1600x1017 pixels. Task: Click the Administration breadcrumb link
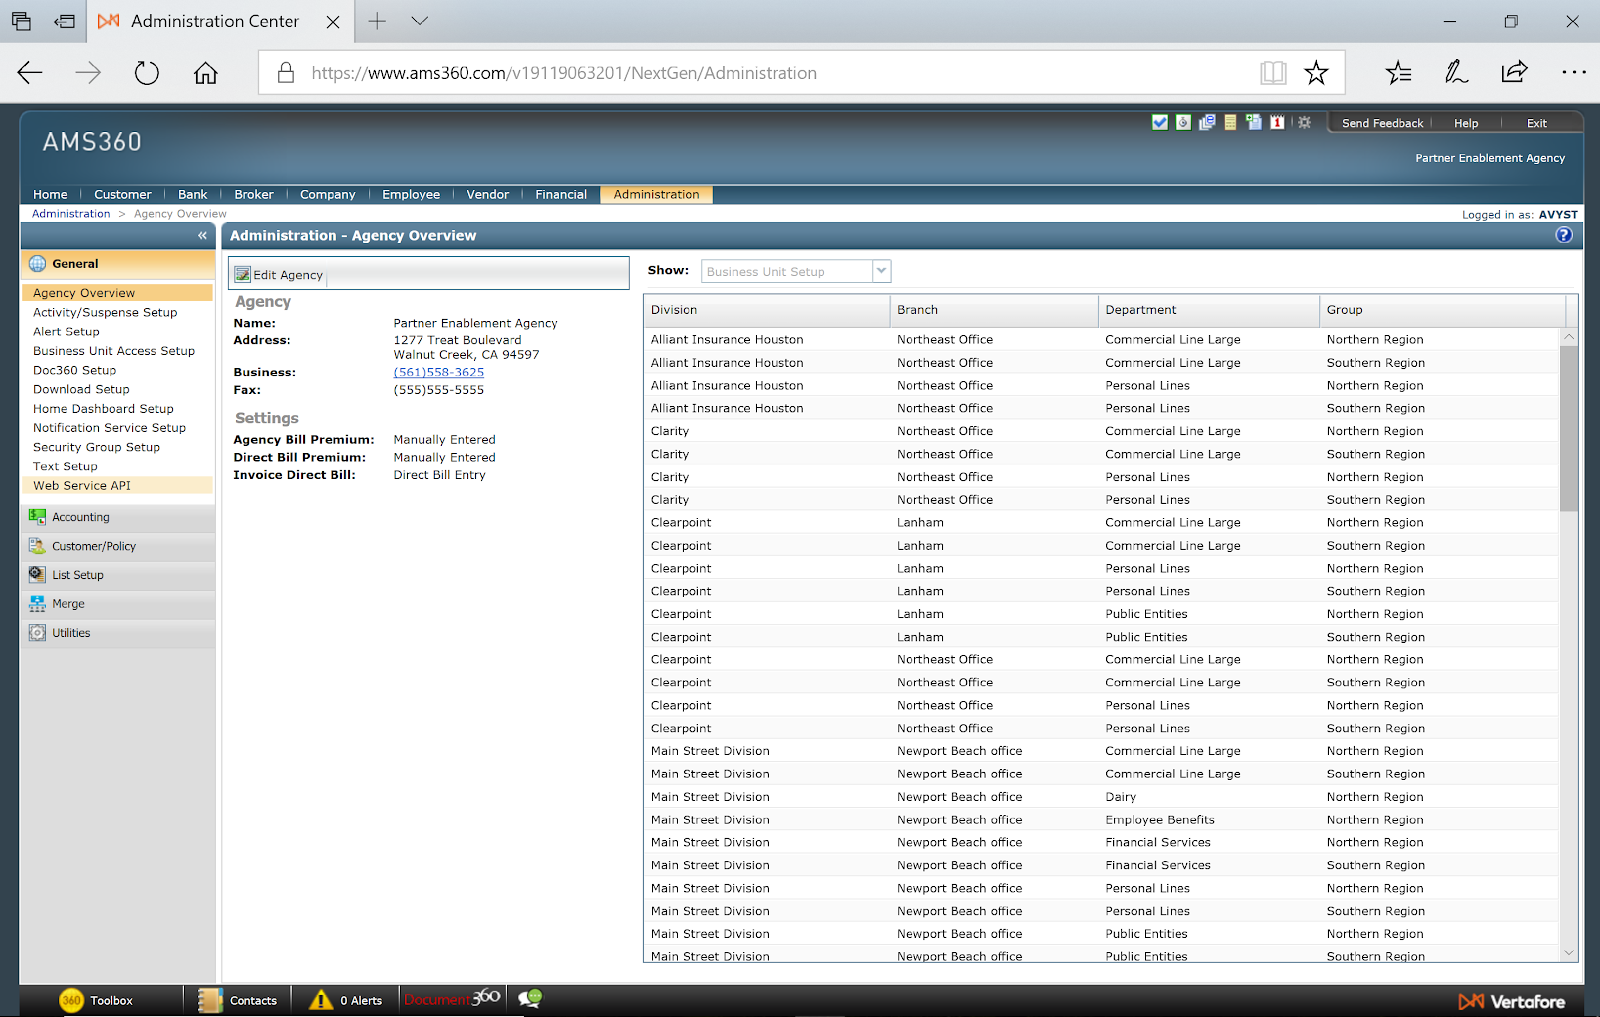tap(71, 214)
